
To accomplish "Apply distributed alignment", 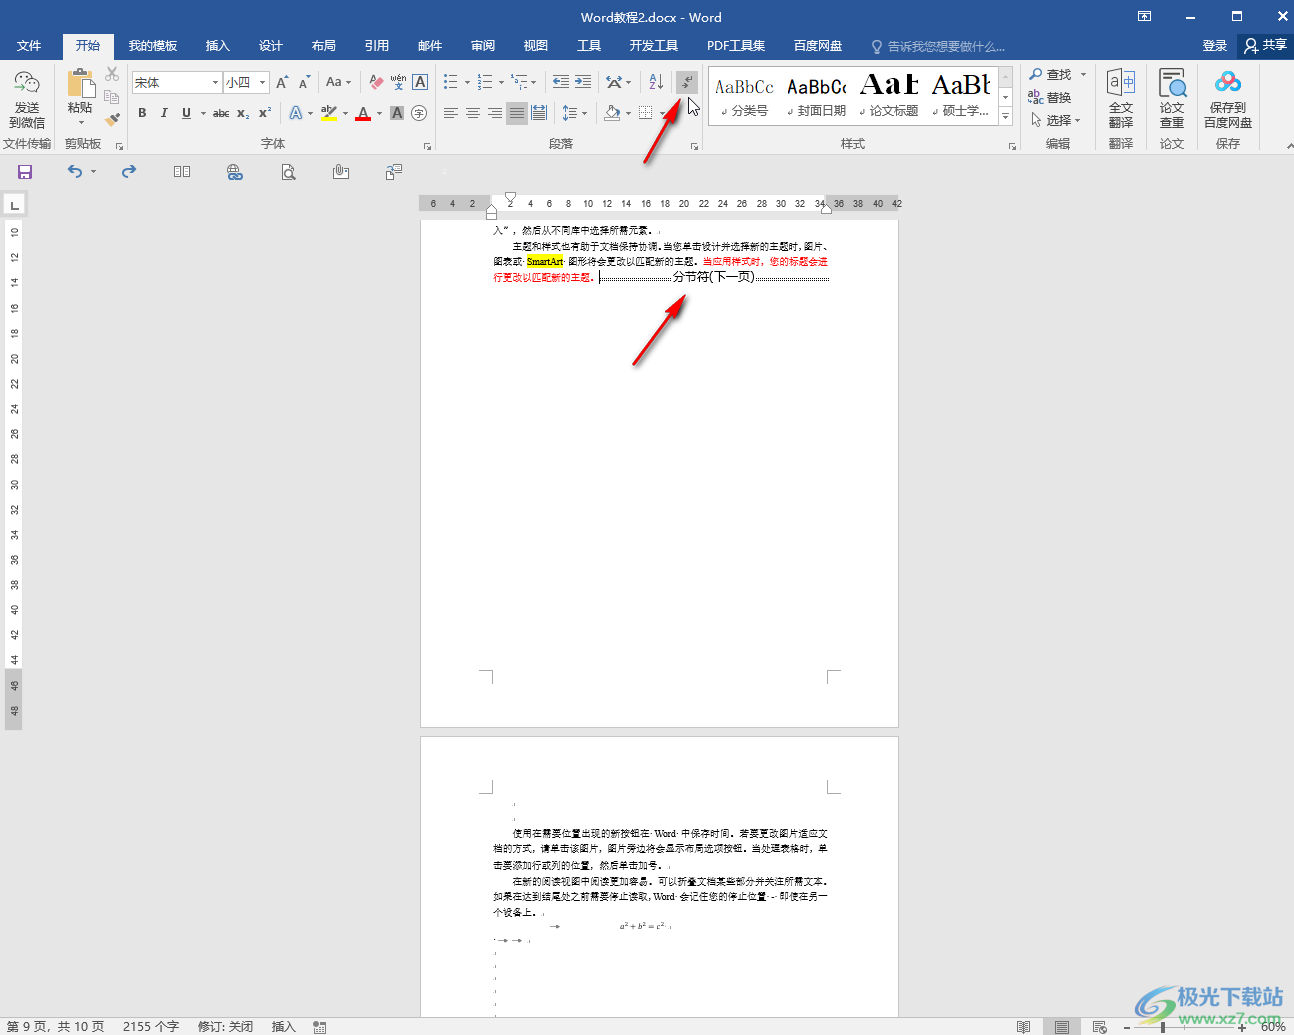I will [x=539, y=113].
